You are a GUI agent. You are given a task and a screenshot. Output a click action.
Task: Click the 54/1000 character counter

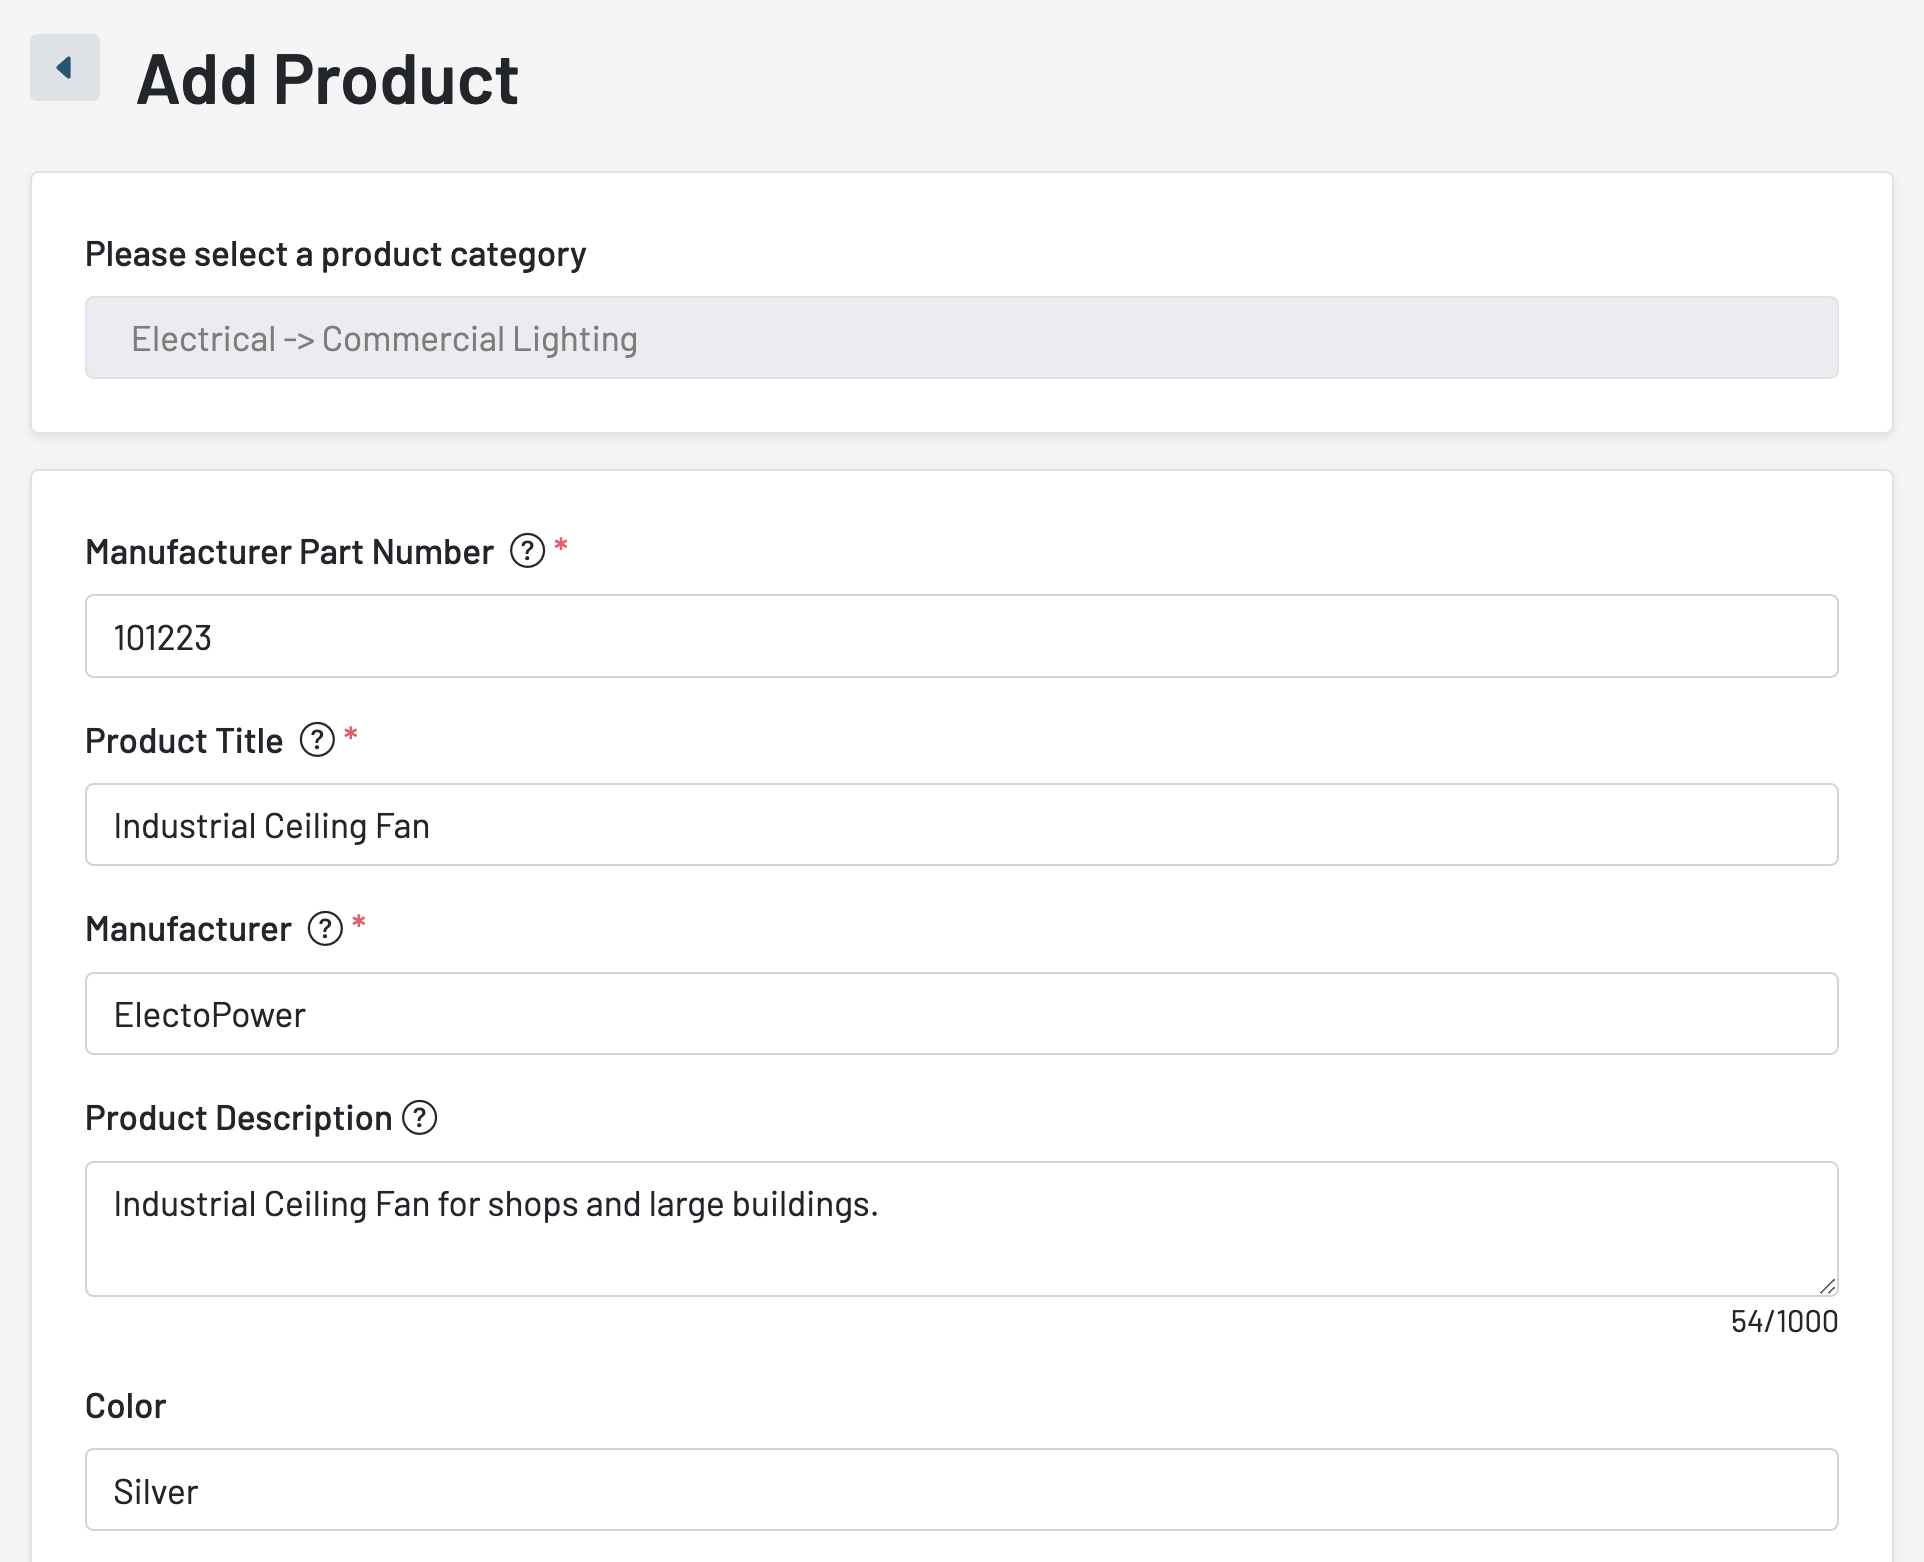(1783, 1322)
